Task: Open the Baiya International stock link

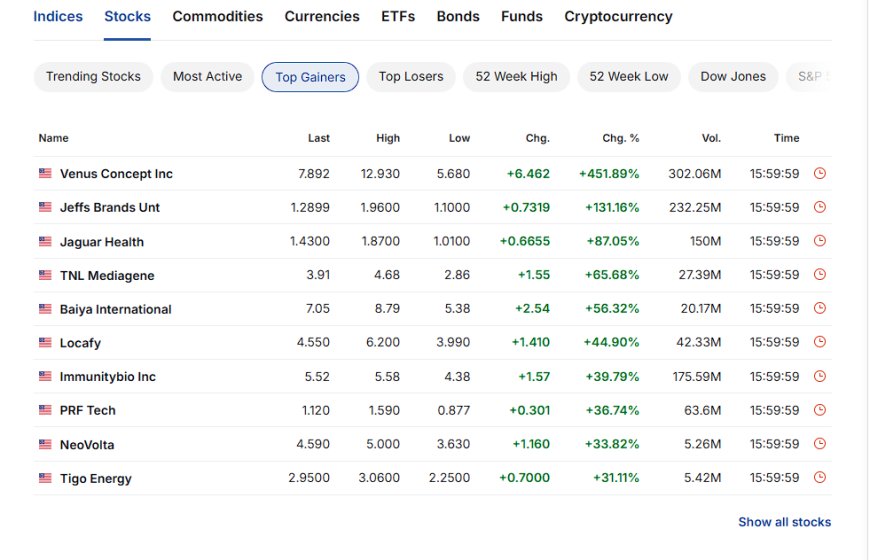Action: click(115, 309)
